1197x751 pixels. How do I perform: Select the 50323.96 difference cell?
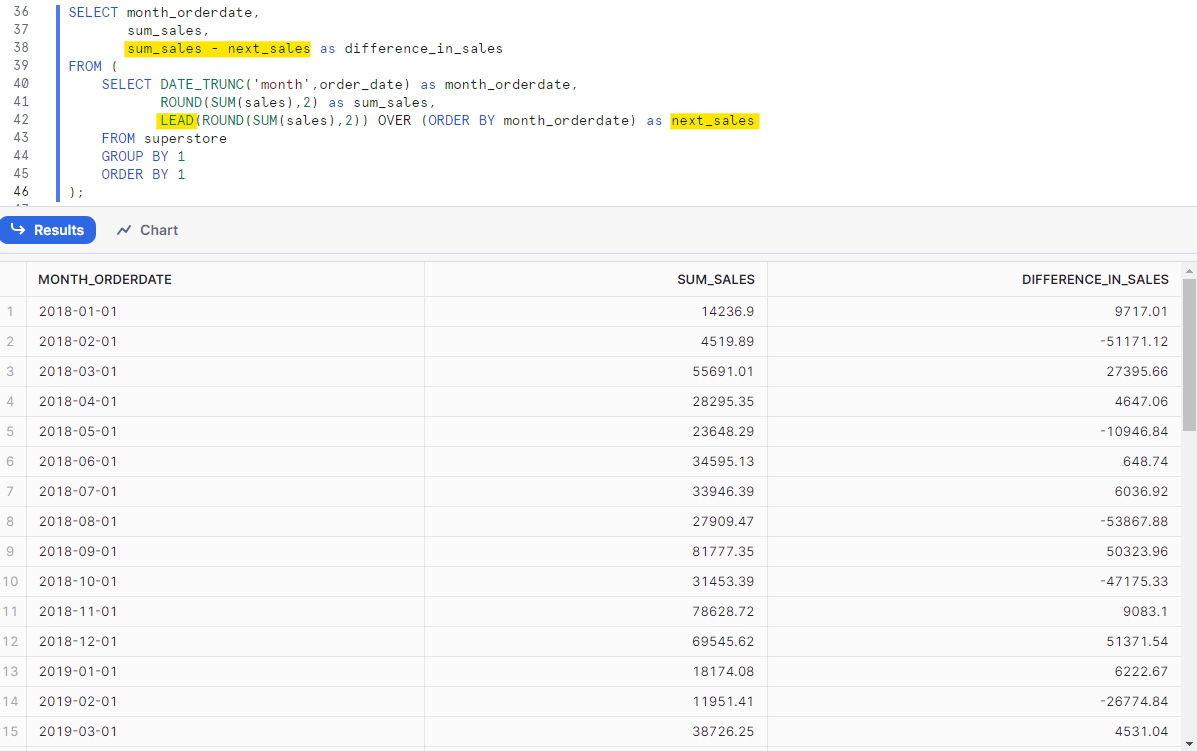click(1135, 551)
